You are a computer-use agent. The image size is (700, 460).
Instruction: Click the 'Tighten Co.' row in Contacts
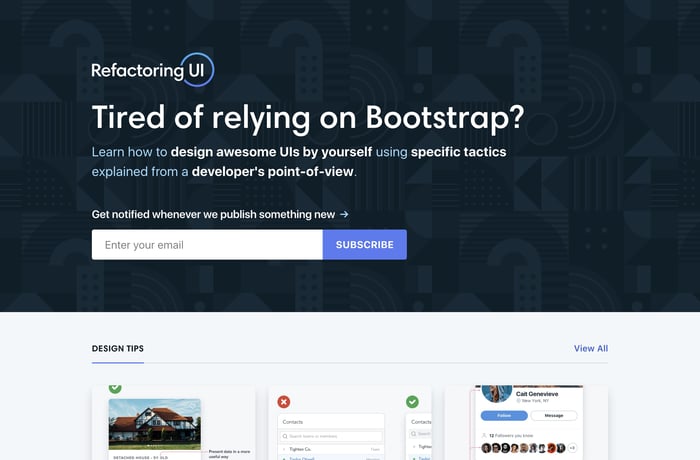click(x=331, y=449)
